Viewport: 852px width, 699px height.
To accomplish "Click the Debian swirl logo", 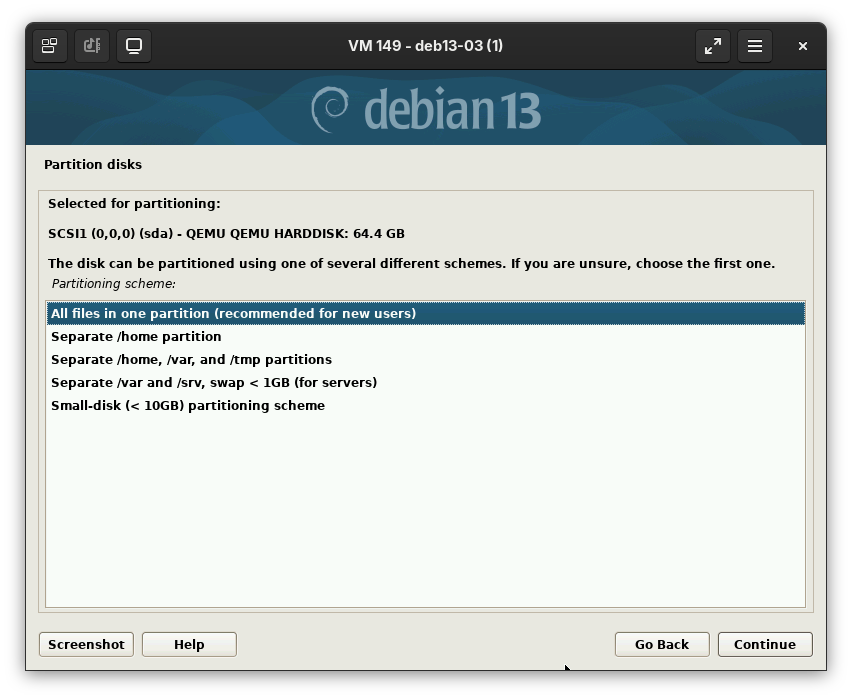I will point(330,108).
